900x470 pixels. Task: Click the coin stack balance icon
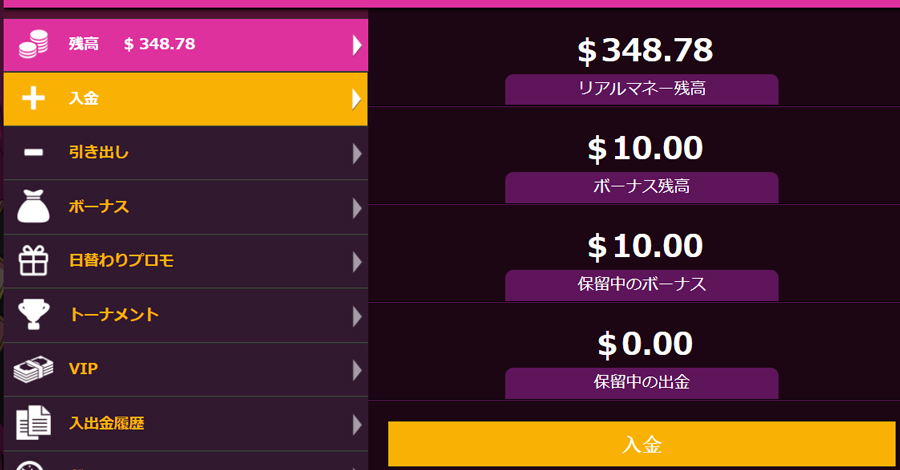(33, 44)
